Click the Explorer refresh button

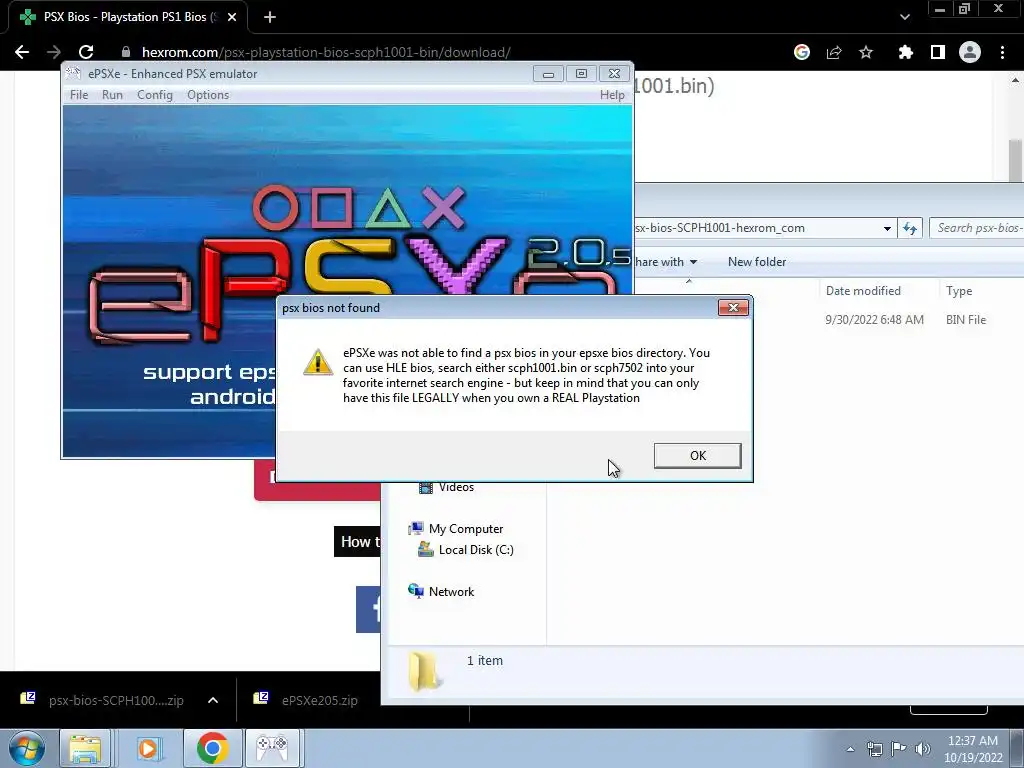(x=910, y=228)
